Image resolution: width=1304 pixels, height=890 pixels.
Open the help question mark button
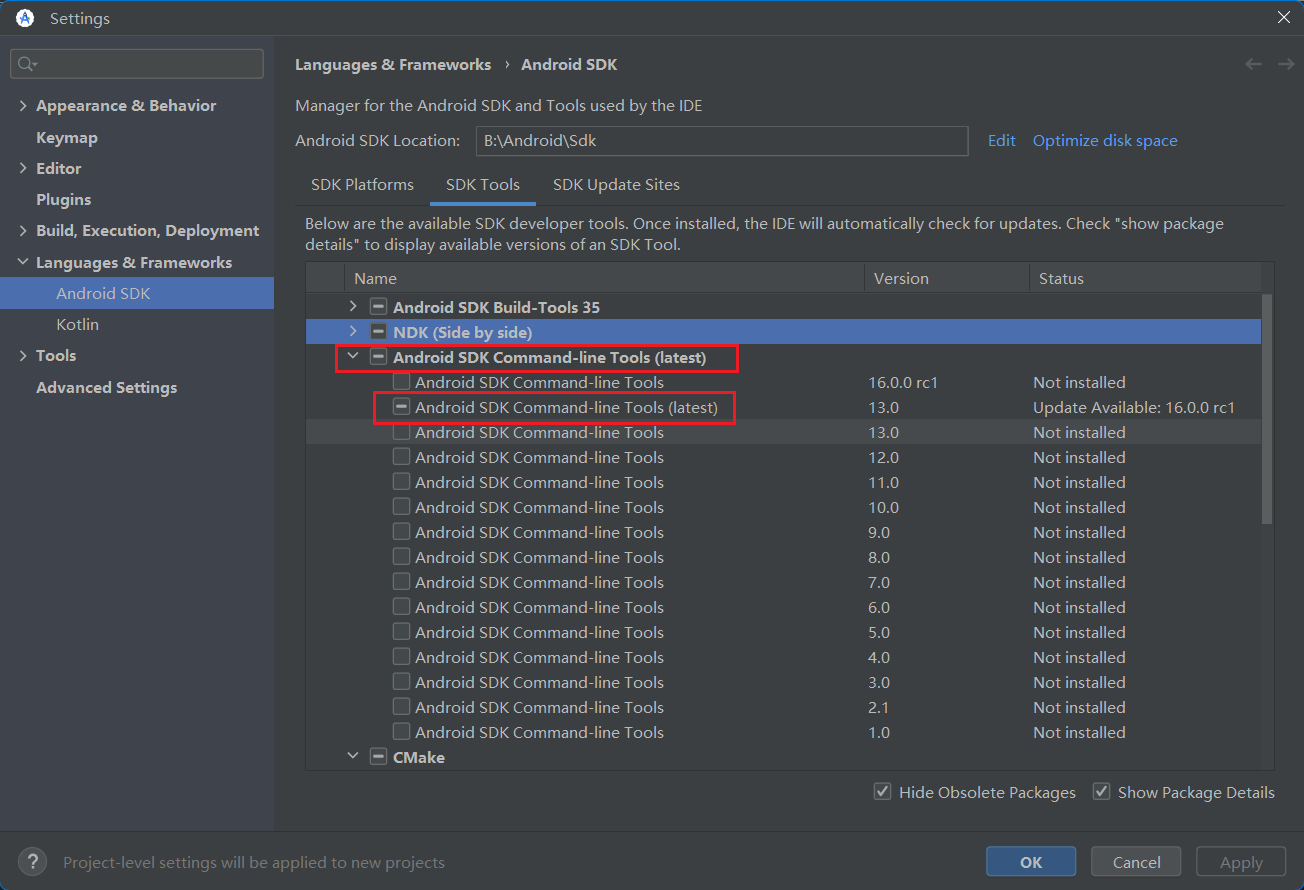point(33,862)
